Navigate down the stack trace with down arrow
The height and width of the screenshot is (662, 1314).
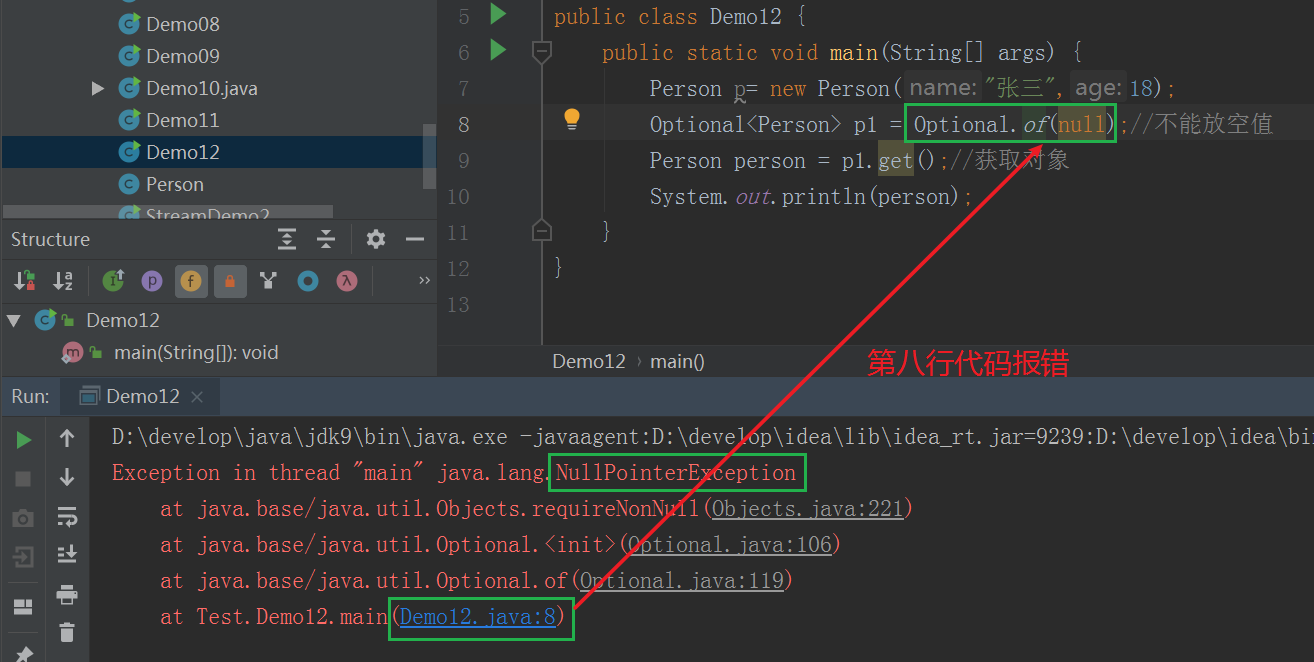[x=68, y=478]
